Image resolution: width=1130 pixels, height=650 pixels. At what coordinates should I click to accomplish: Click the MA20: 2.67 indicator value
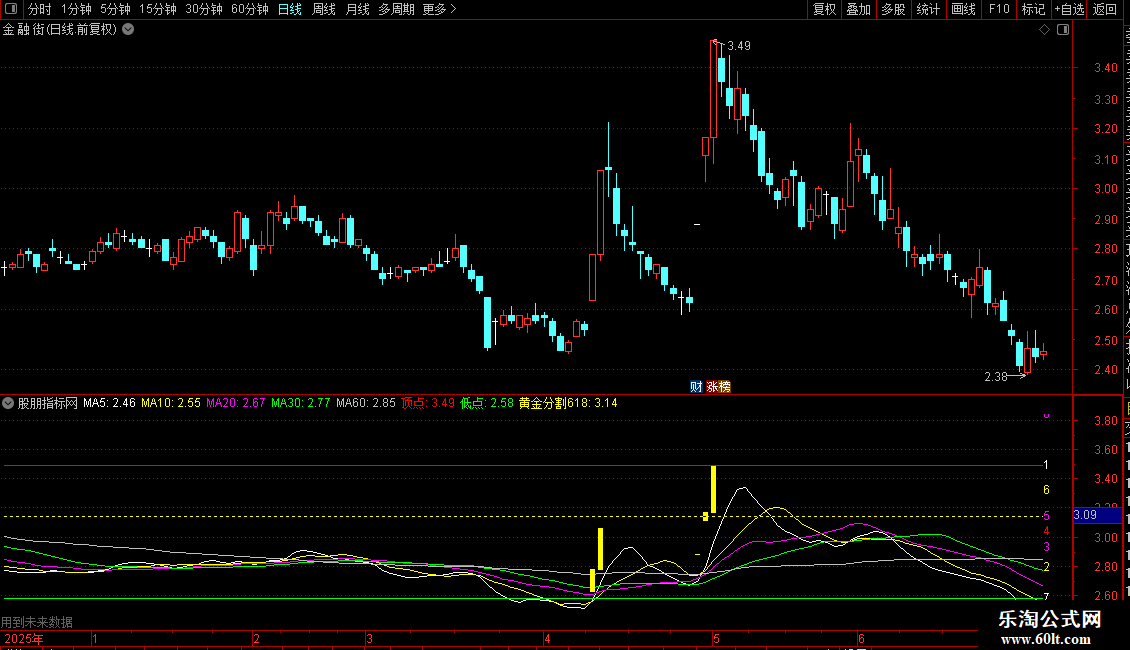point(236,403)
